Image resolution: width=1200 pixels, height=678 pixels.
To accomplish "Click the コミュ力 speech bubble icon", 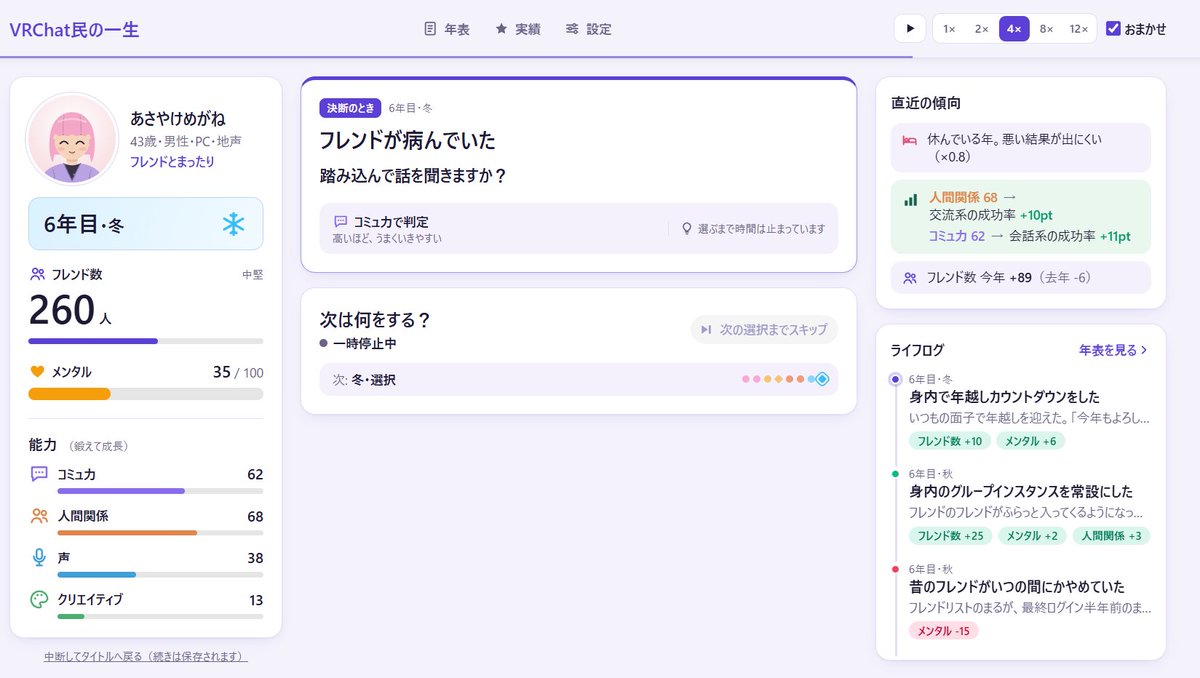I will pyautogui.click(x=39, y=474).
